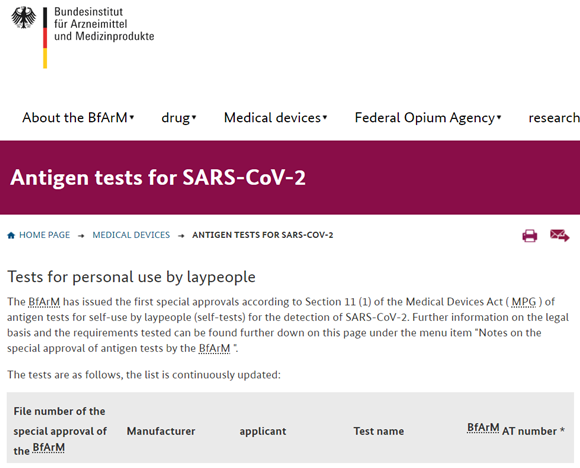Expand the drug menu
This screenshot has width=580, height=468.
[x=179, y=118]
